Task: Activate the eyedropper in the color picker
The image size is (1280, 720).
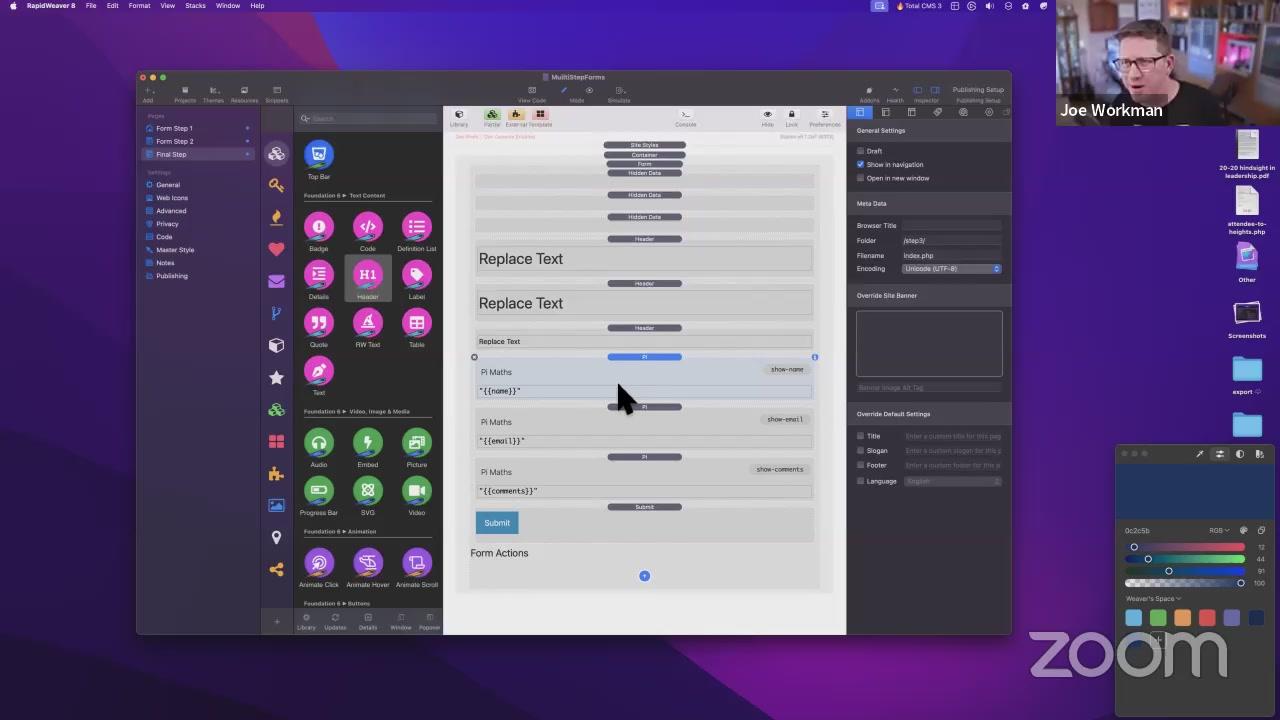Action: coord(1199,454)
